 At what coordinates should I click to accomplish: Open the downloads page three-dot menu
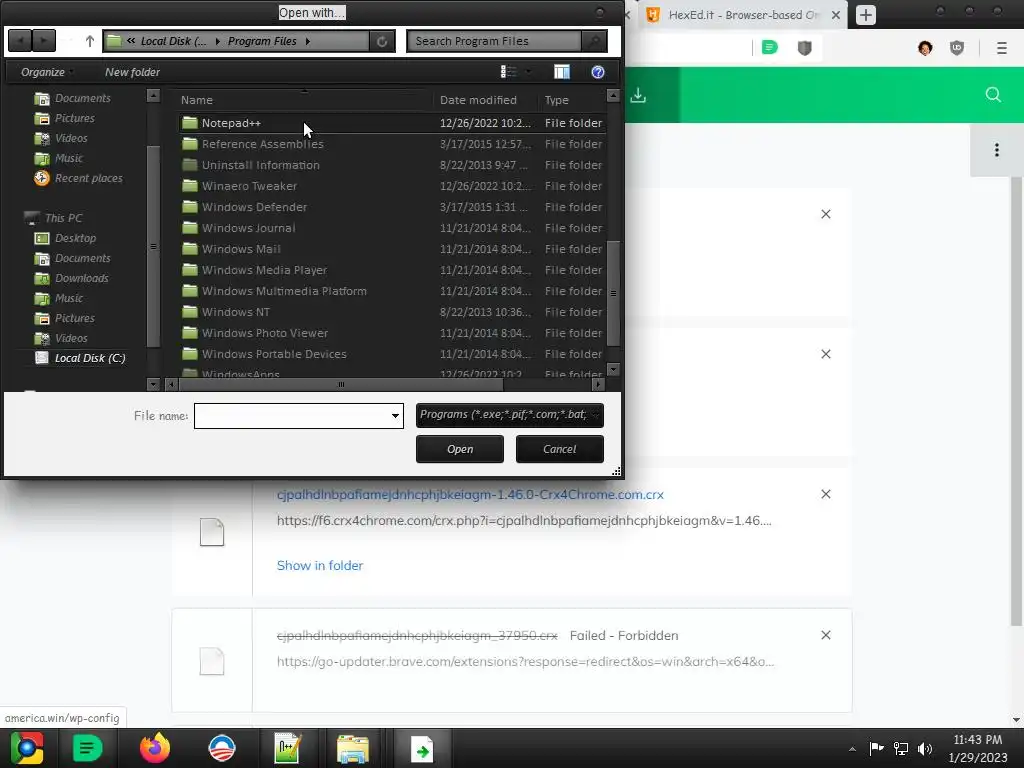[x=996, y=150]
